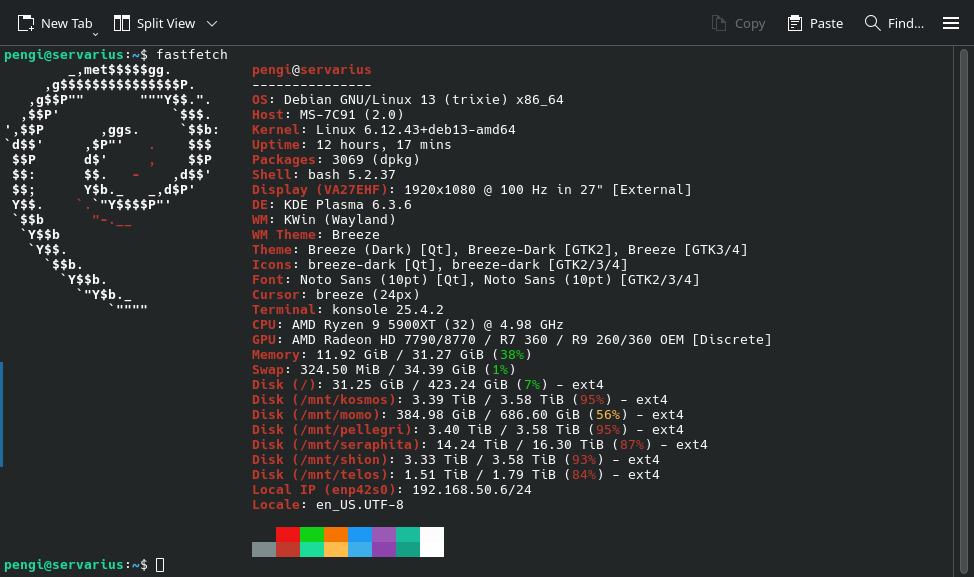
Task: Click the typed fastfetch command
Action: point(192,54)
